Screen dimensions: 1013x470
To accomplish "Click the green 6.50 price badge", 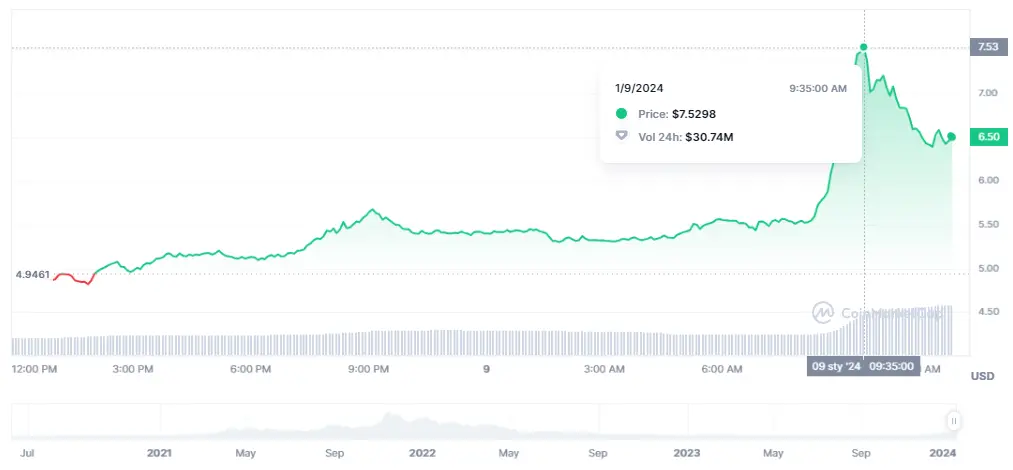I will point(988,137).
